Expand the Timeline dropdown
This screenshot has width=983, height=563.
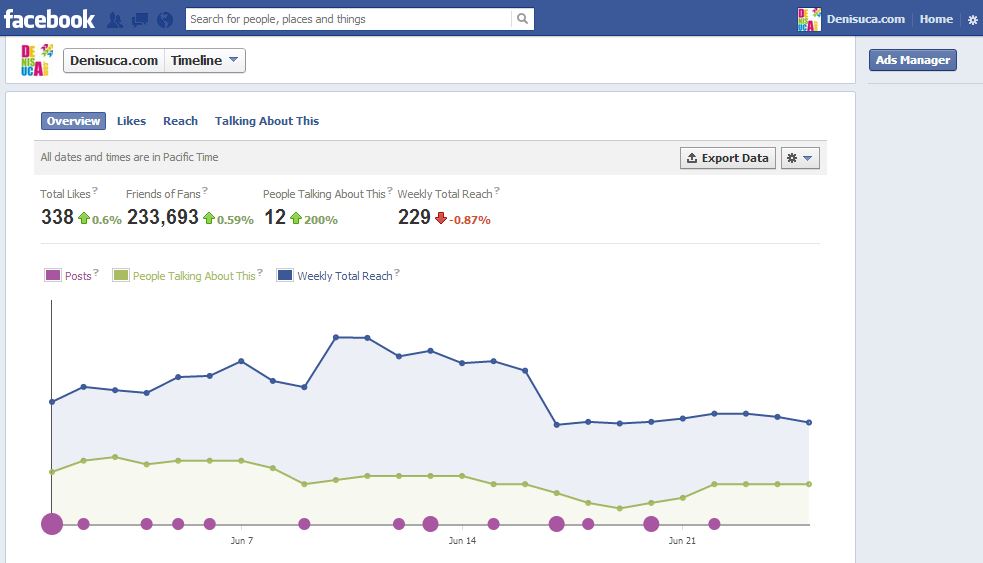[x=205, y=61]
